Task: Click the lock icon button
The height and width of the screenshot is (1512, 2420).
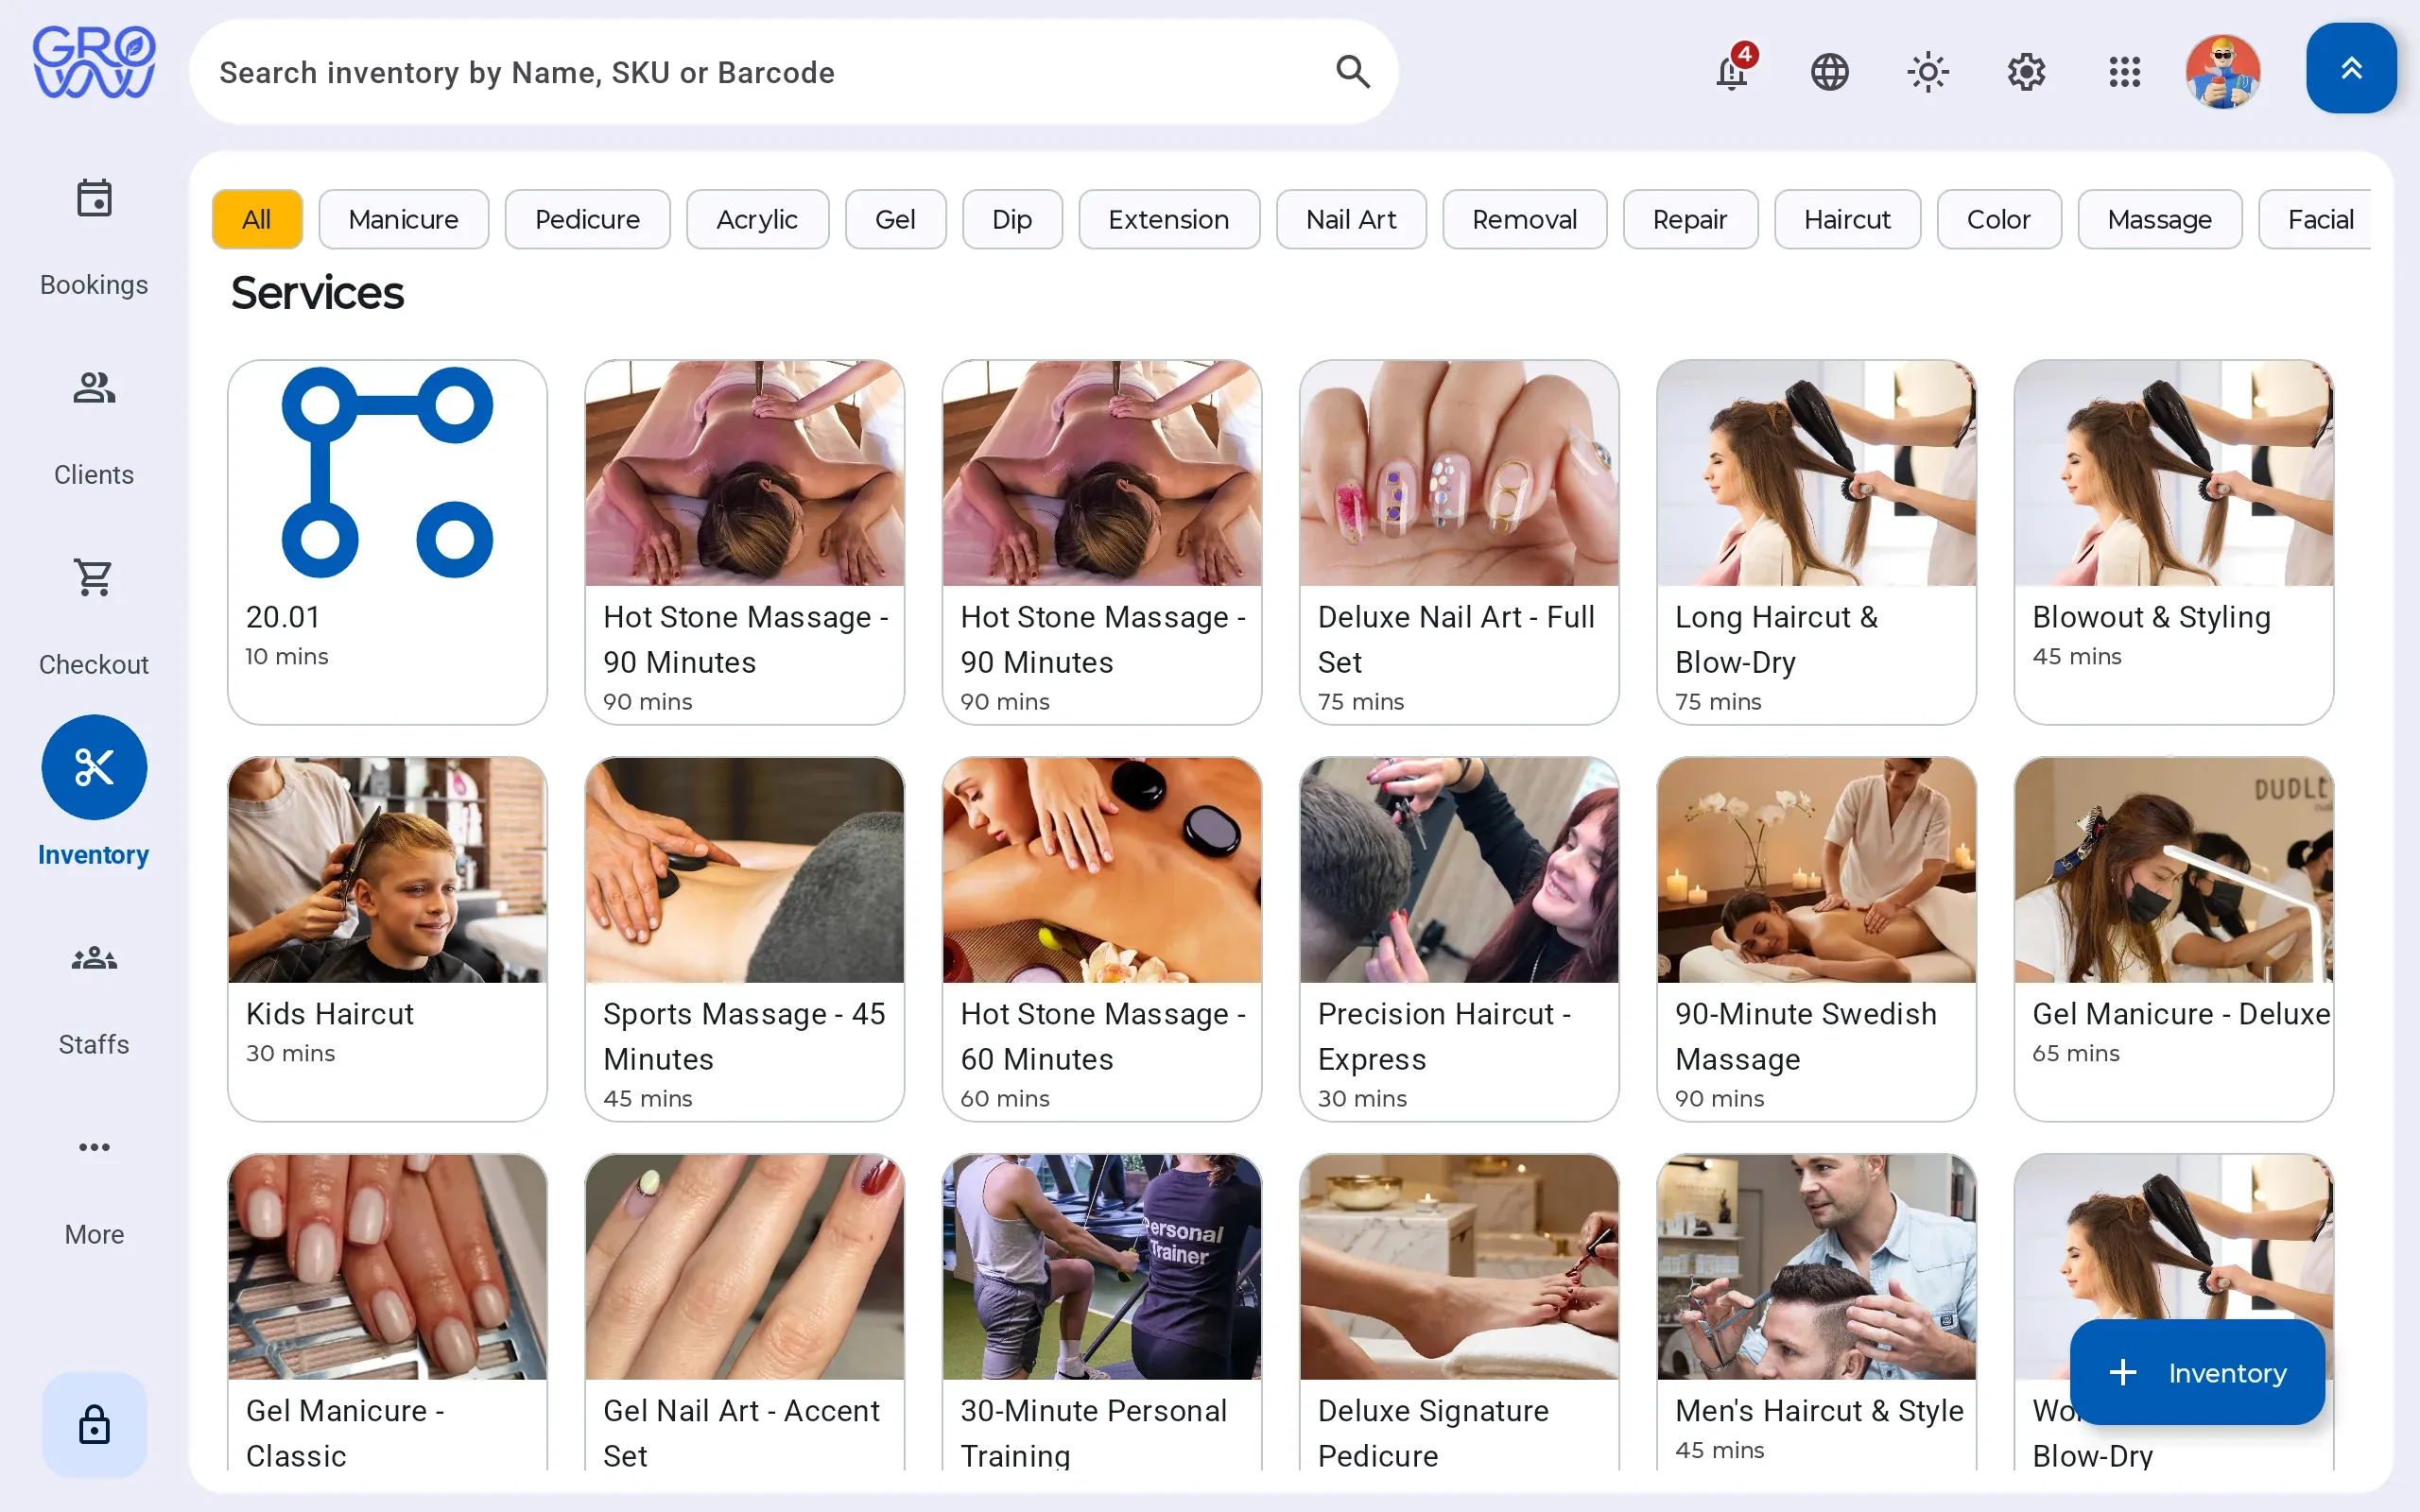Action: pyautogui.click(x=94, y=1424)
